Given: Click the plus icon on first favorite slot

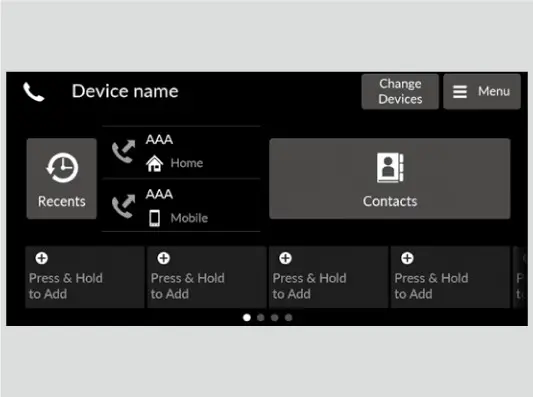Looking at the screenshot, I should pyautogui.click(x=41, y=258).
